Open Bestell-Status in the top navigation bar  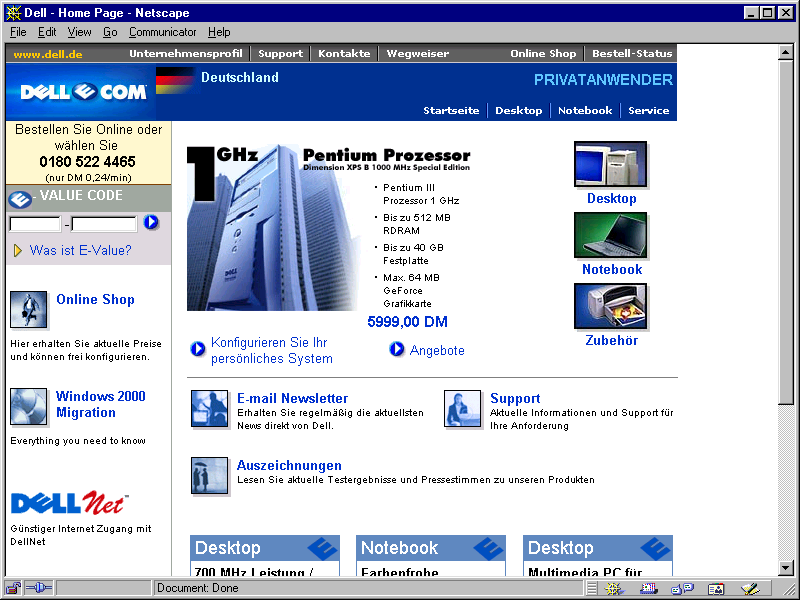[x=632, y=54]
